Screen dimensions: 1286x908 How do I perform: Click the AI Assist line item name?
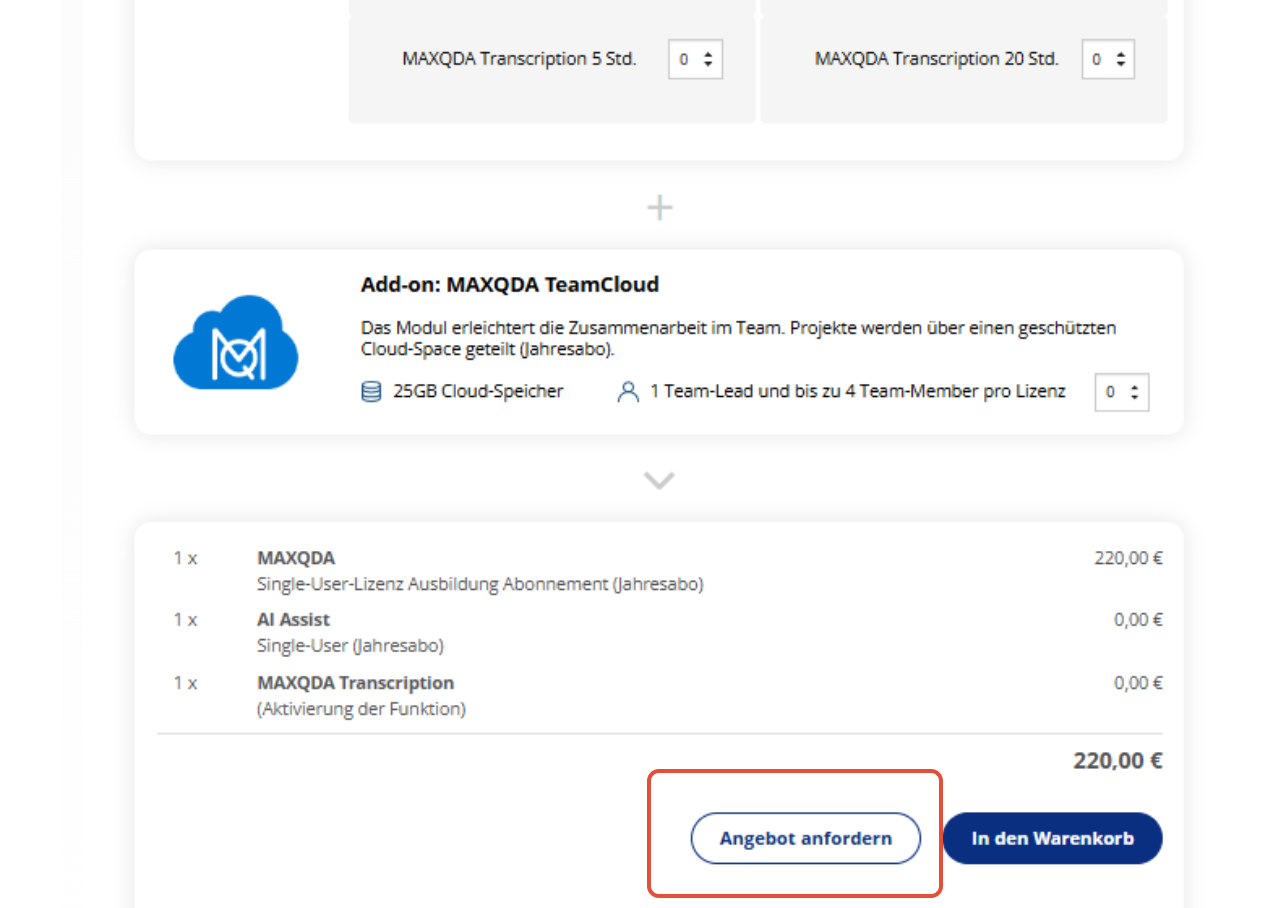pos(293,620)
